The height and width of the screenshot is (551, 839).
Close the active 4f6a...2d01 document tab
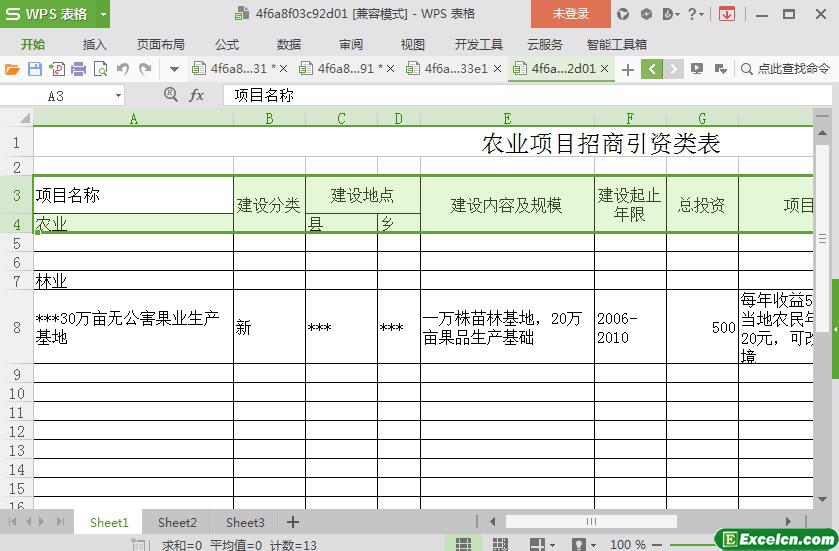tap(605, 69)
